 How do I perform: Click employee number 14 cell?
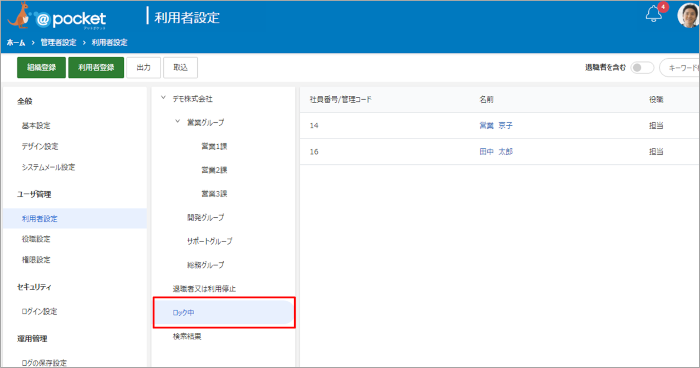(x=314, y=125)
